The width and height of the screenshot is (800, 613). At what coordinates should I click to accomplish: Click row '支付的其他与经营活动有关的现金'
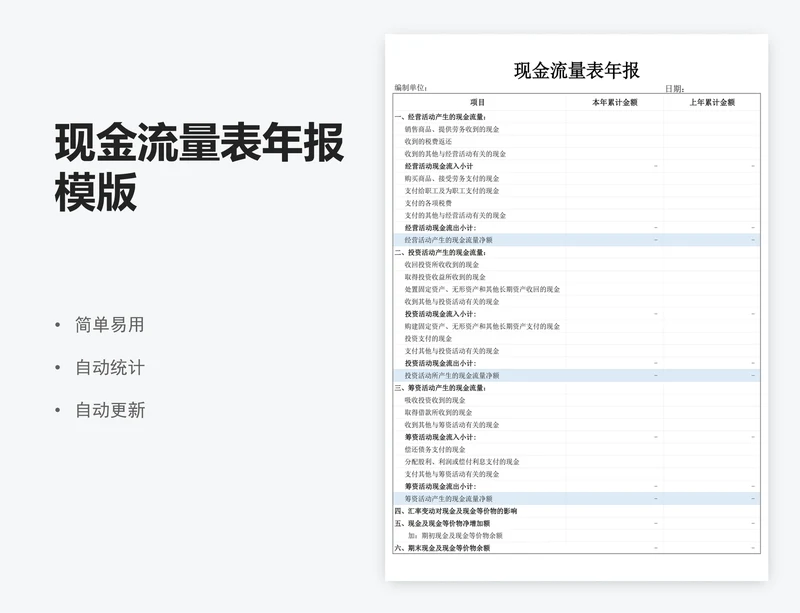(577, 215)
